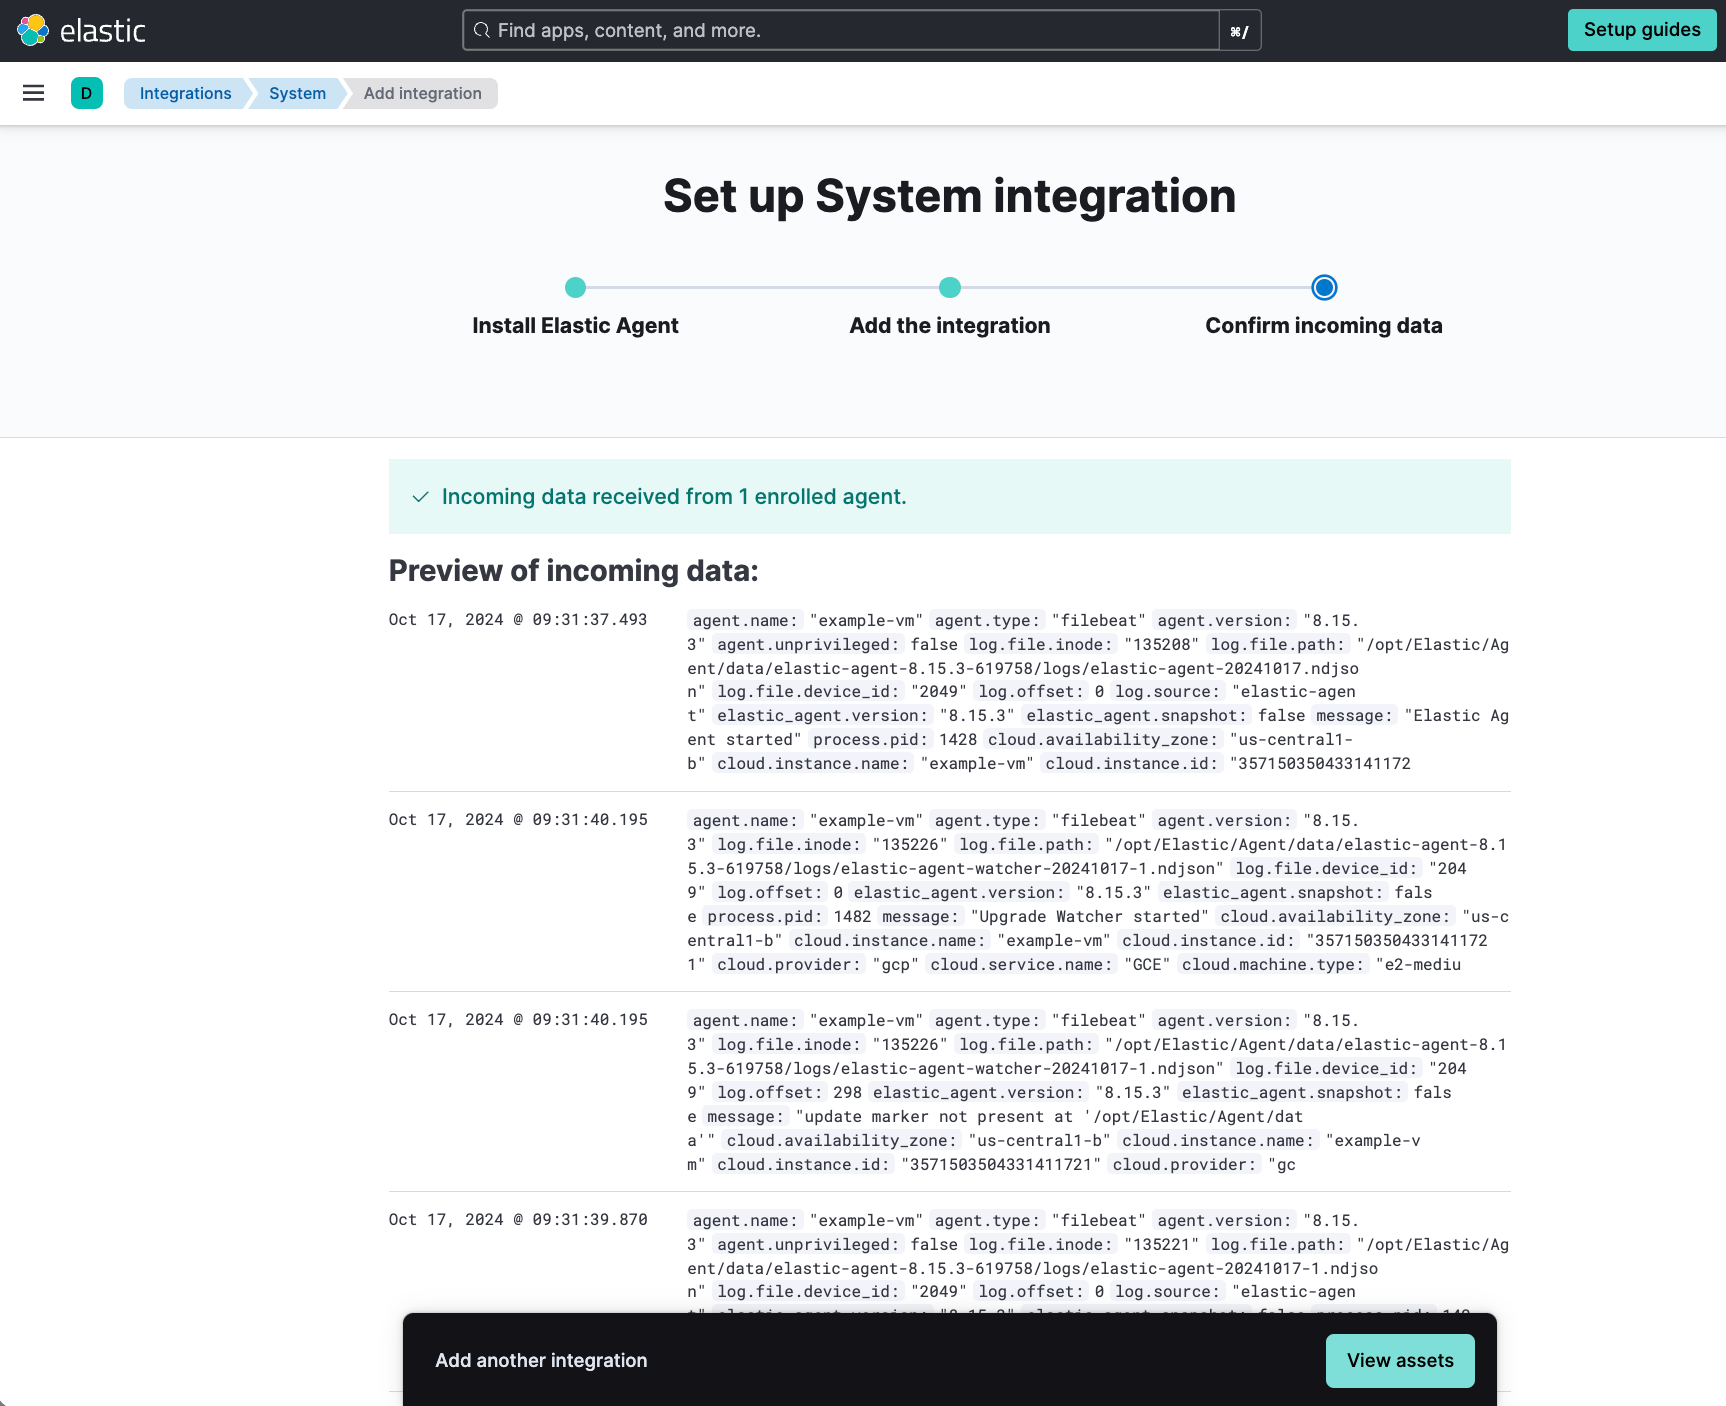Click the Add the integration step label
Screen dimensions: 1726x1406
coord(950,326)
